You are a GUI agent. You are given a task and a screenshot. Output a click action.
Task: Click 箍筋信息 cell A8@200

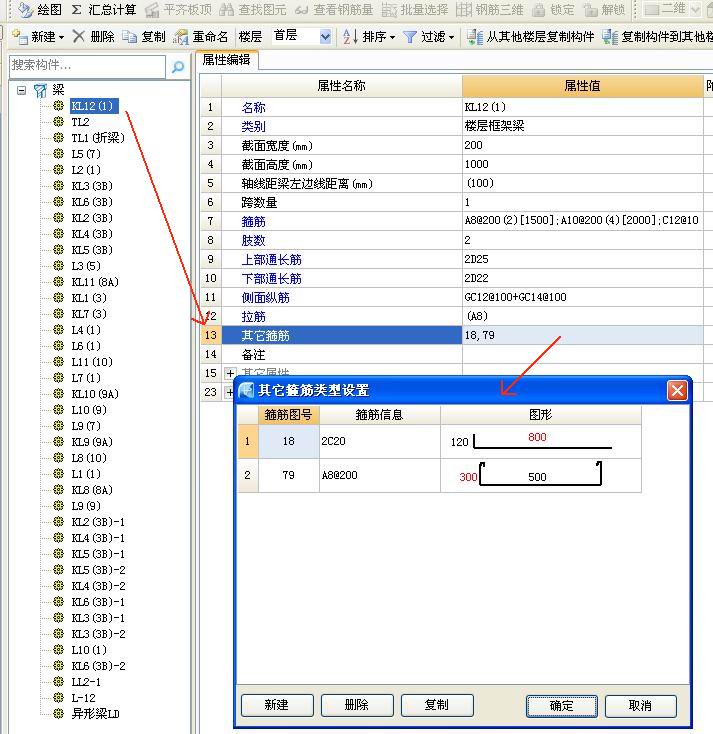tap(380, 475)
